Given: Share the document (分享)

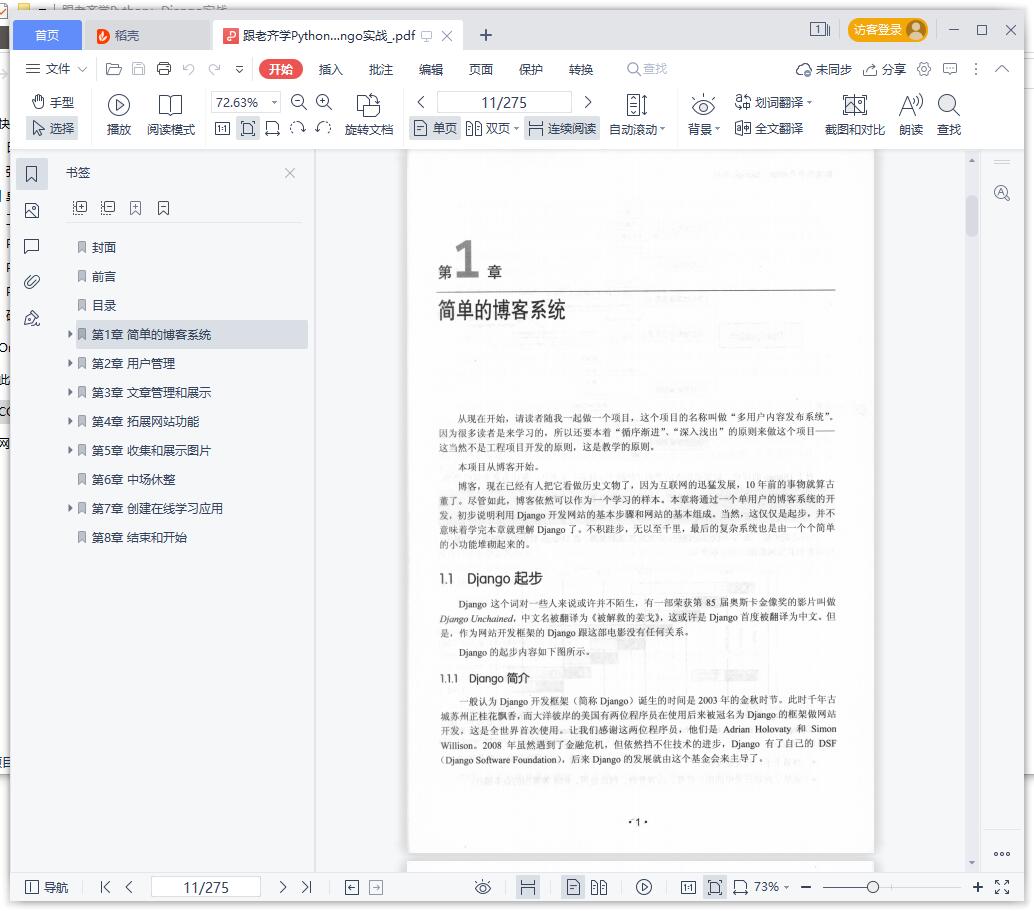Looking at the screenshot, I should click(884, 69).
